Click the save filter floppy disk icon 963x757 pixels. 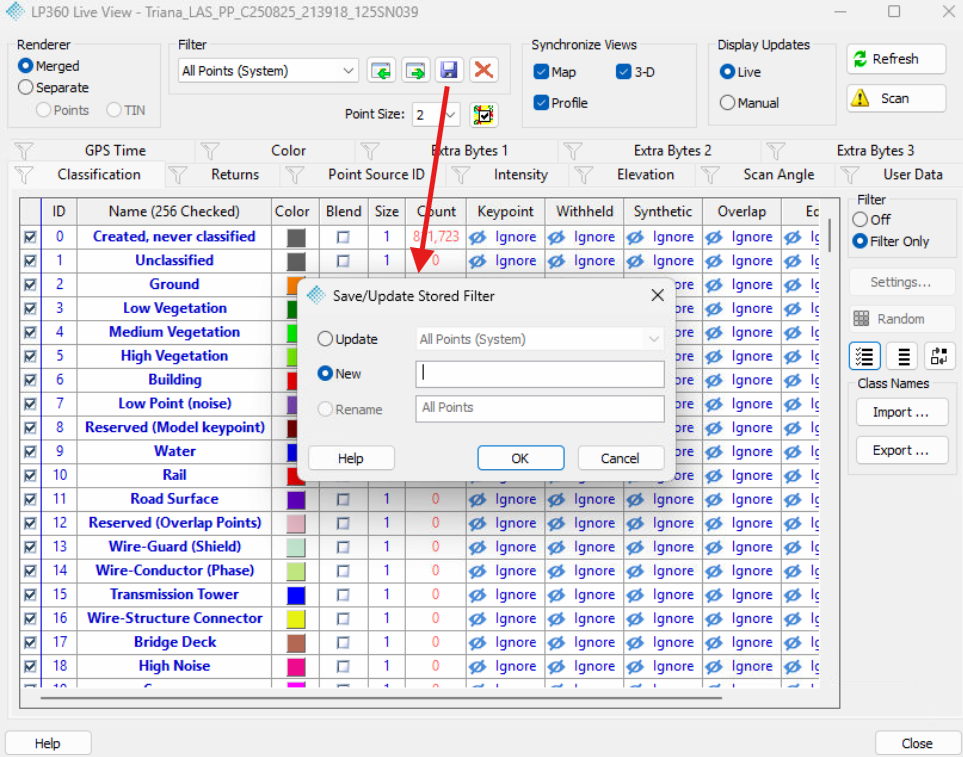point(449,71)
